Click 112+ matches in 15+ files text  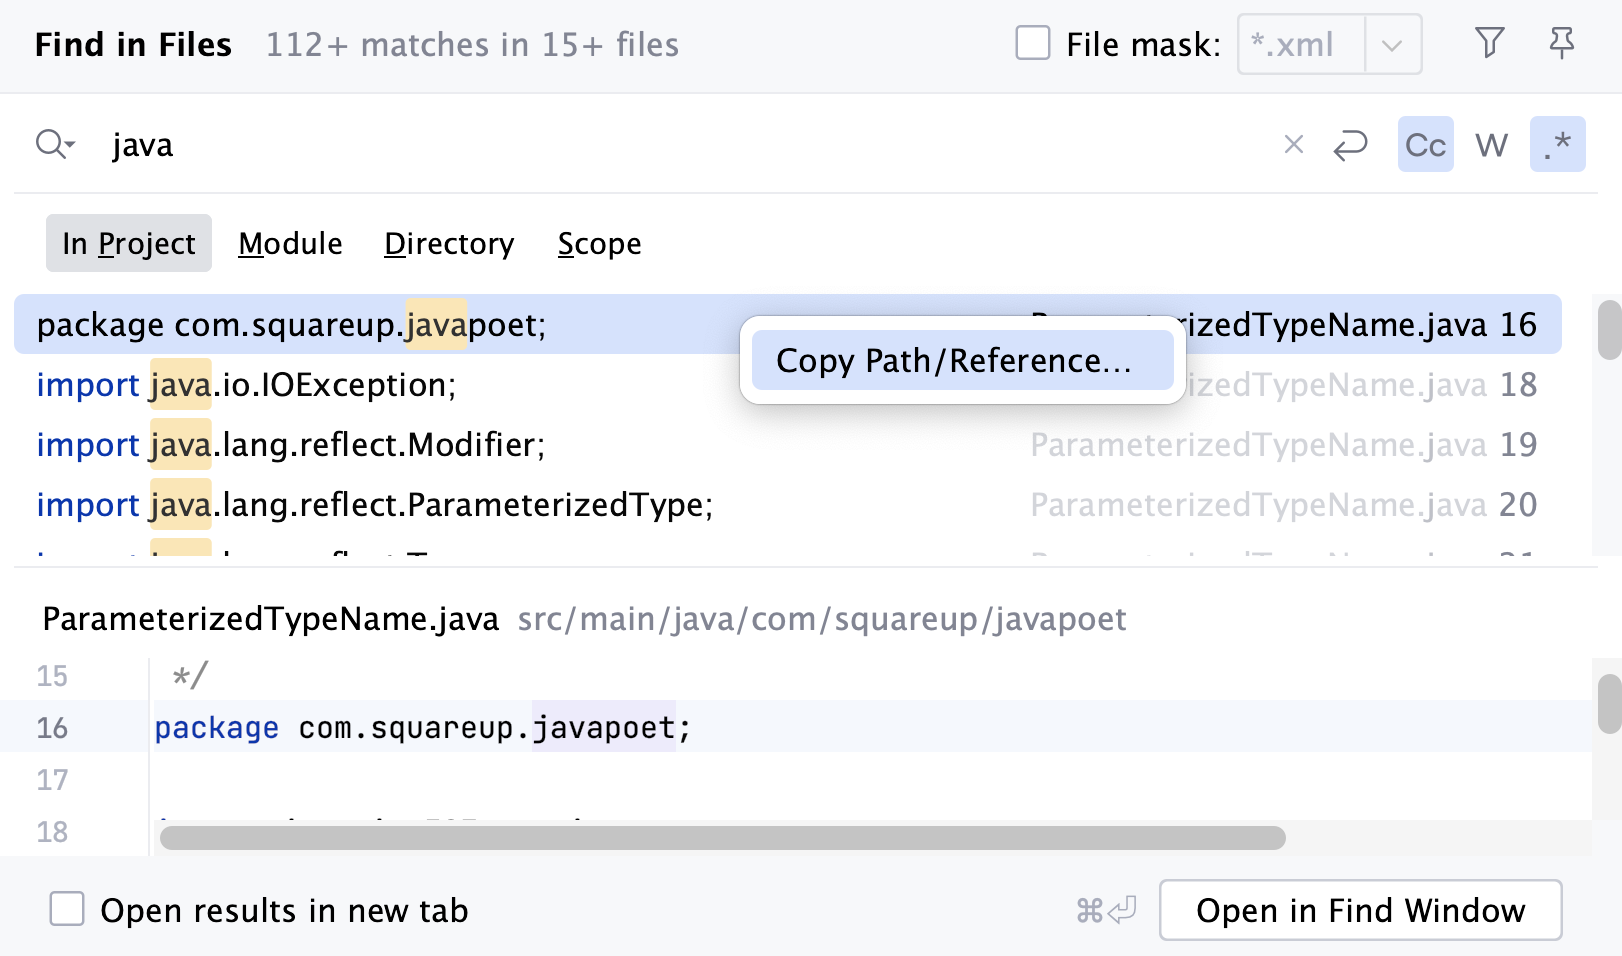click(472, 45)
